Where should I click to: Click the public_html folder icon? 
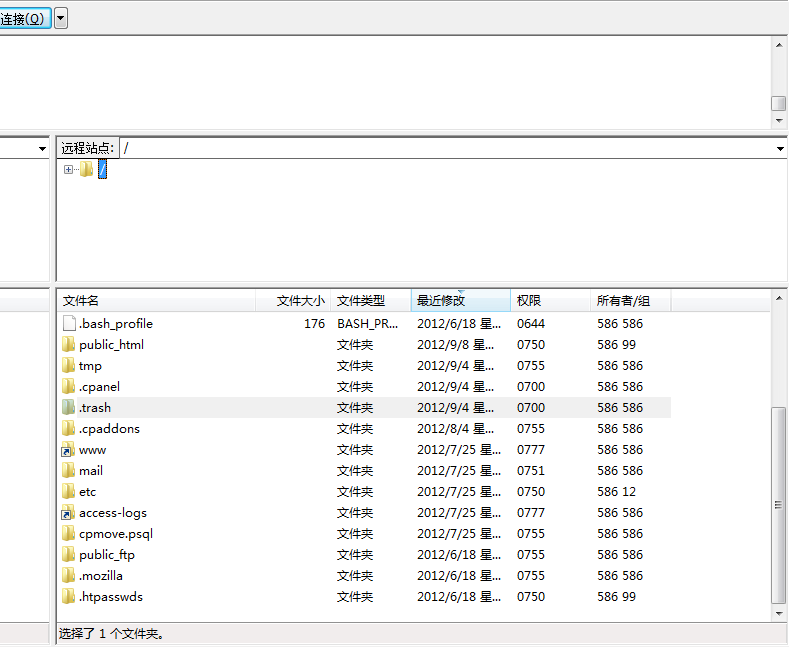pyautogui.click(x=68, y=345)
